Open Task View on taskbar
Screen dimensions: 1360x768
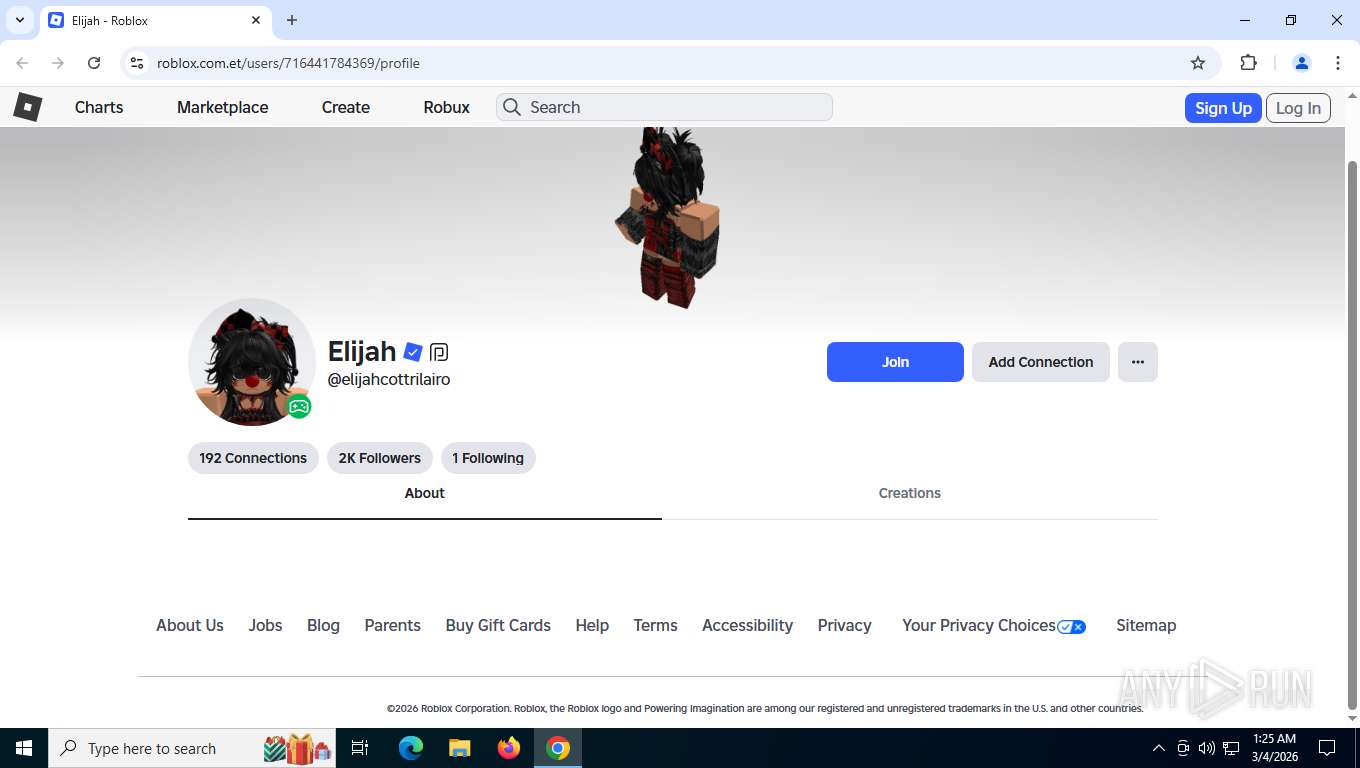360,748
